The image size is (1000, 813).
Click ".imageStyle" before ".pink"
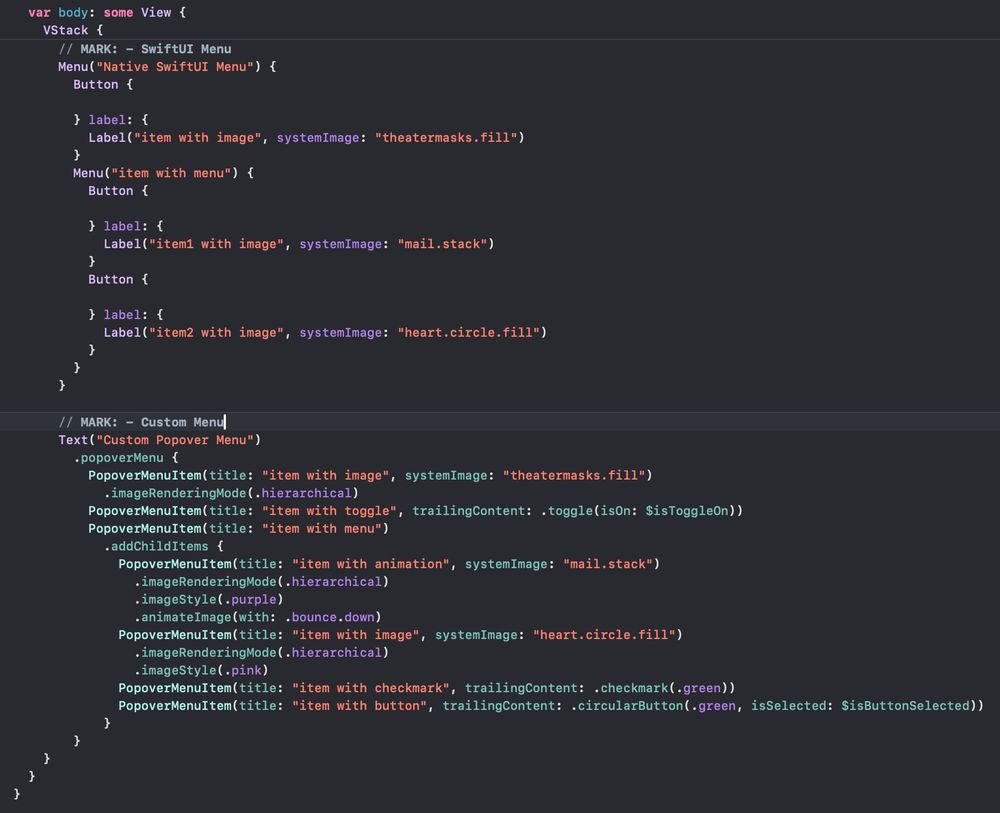pos(175,671)
